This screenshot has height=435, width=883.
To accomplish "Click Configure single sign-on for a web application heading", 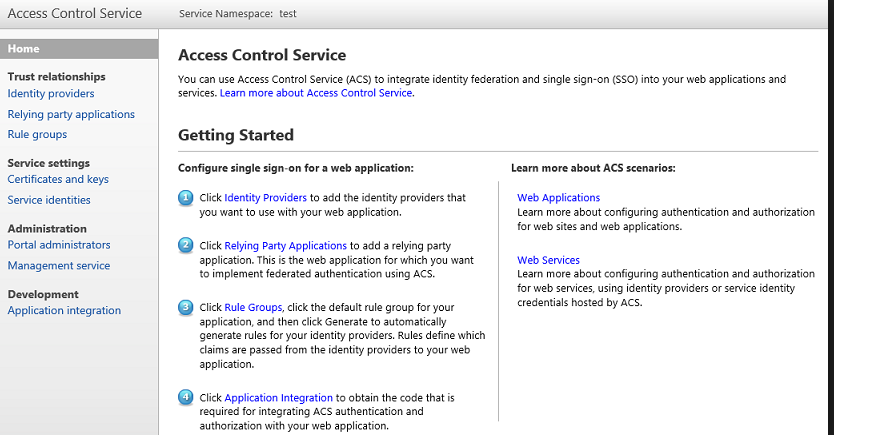I will (296, 168).
